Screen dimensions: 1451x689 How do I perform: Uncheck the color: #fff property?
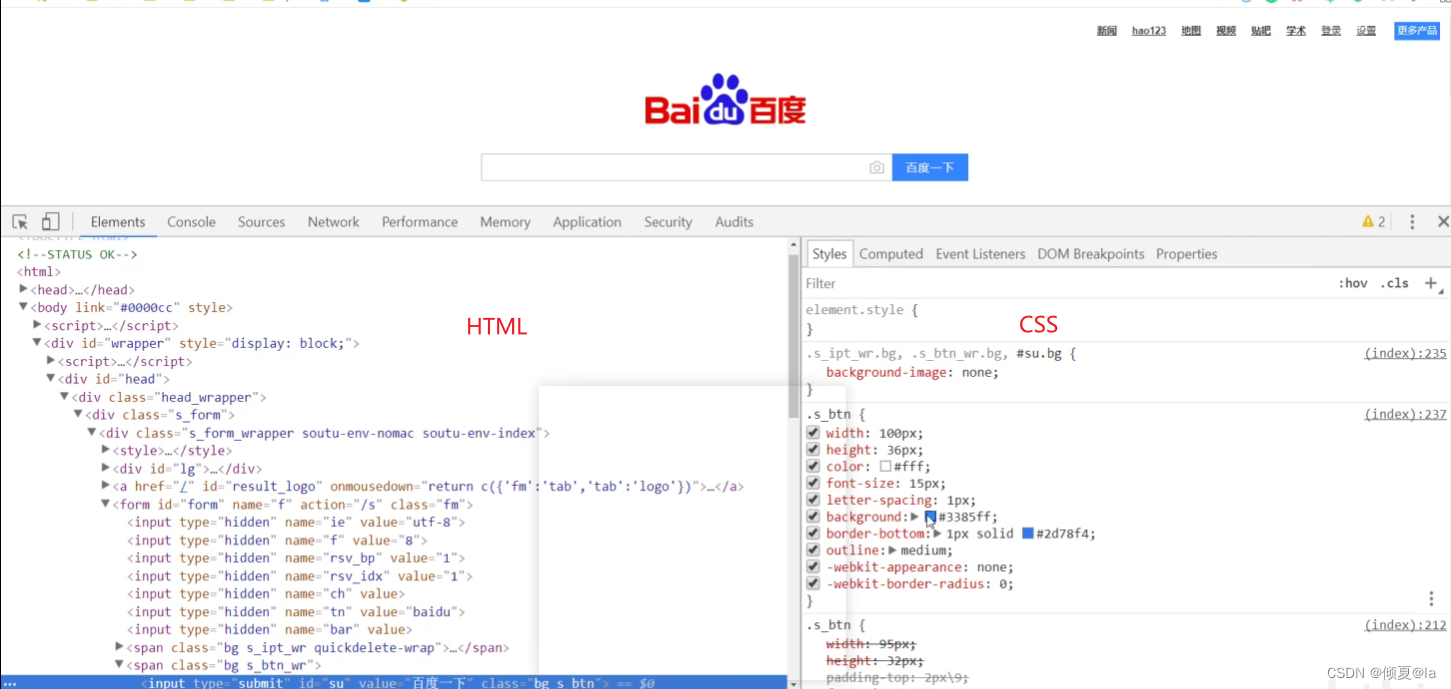point(814,467)
